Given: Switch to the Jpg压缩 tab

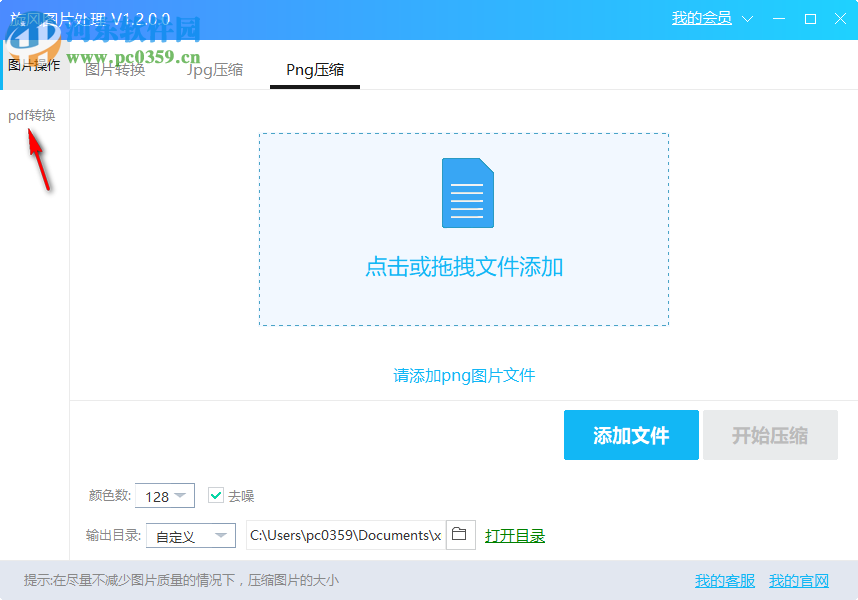Looking at the screenshot, I should [214, 70].
